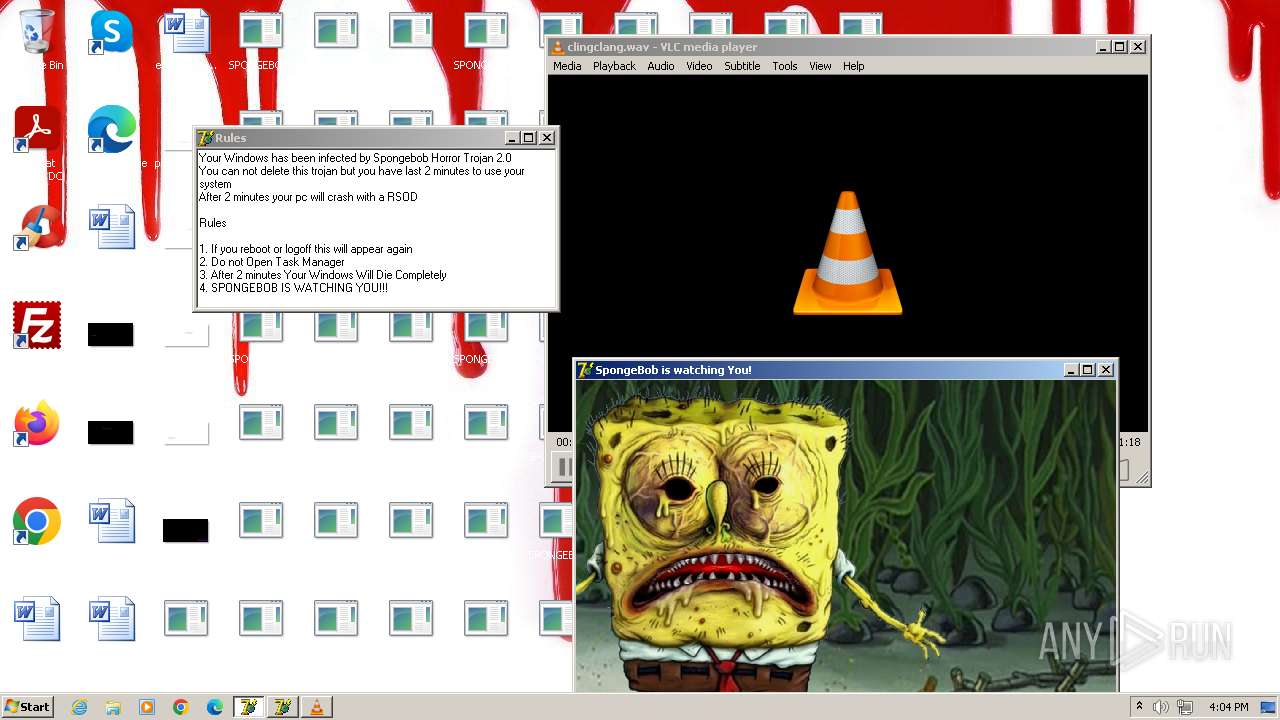Viewport: 1280px width, 720px height.
Task: Click the VLC total time 1:18 label
Action: [x=1129, y=442]
